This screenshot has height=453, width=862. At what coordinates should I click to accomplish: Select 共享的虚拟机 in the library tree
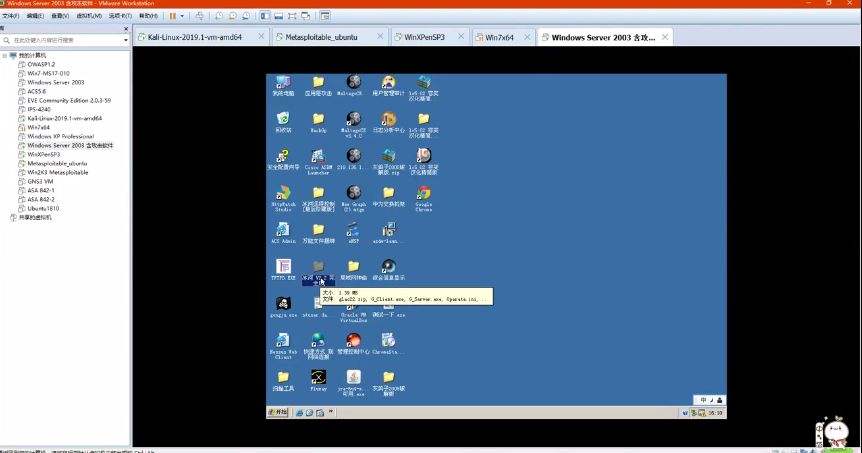click(35, 217)
